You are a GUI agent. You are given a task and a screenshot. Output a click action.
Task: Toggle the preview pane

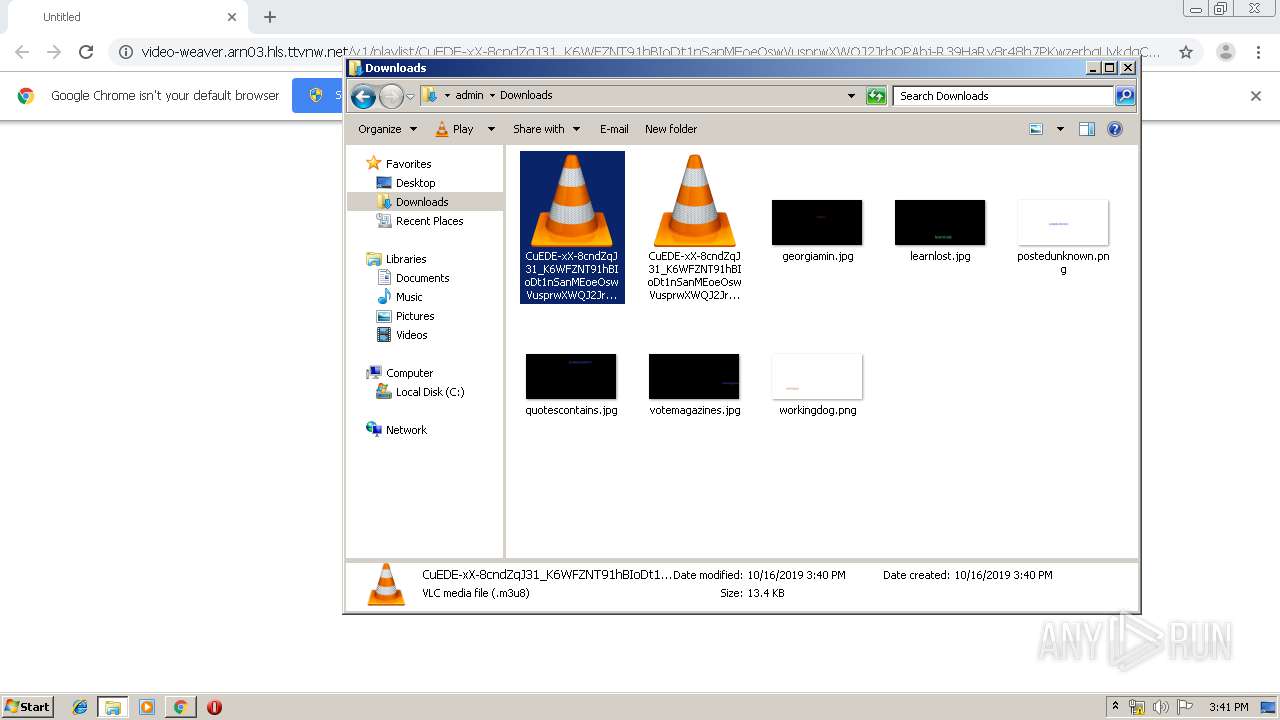(x=1087, y=129)
